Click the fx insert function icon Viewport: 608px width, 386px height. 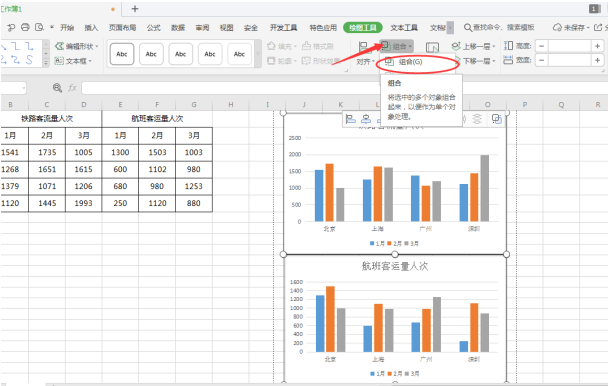coord(73,88)
